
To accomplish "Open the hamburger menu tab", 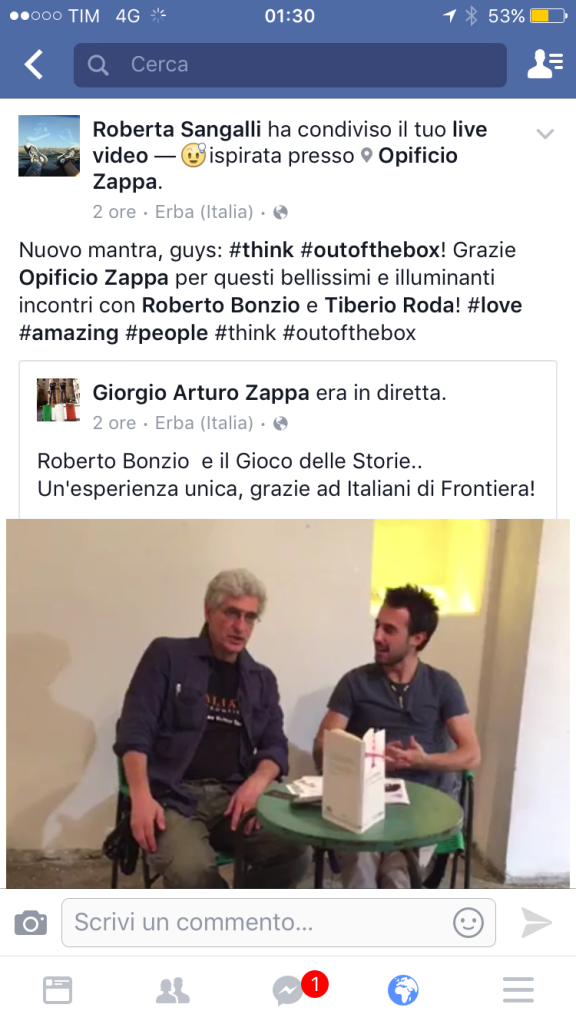I will tap(519, 990).
